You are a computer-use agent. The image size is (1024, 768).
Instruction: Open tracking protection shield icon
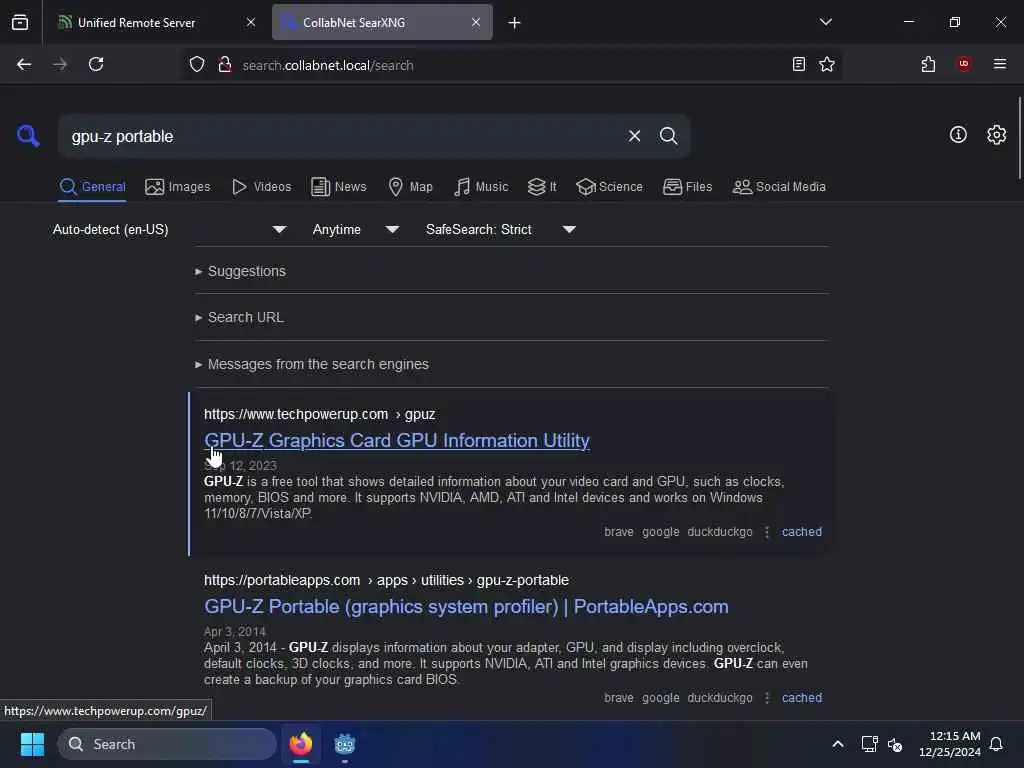tap(197, 65)
